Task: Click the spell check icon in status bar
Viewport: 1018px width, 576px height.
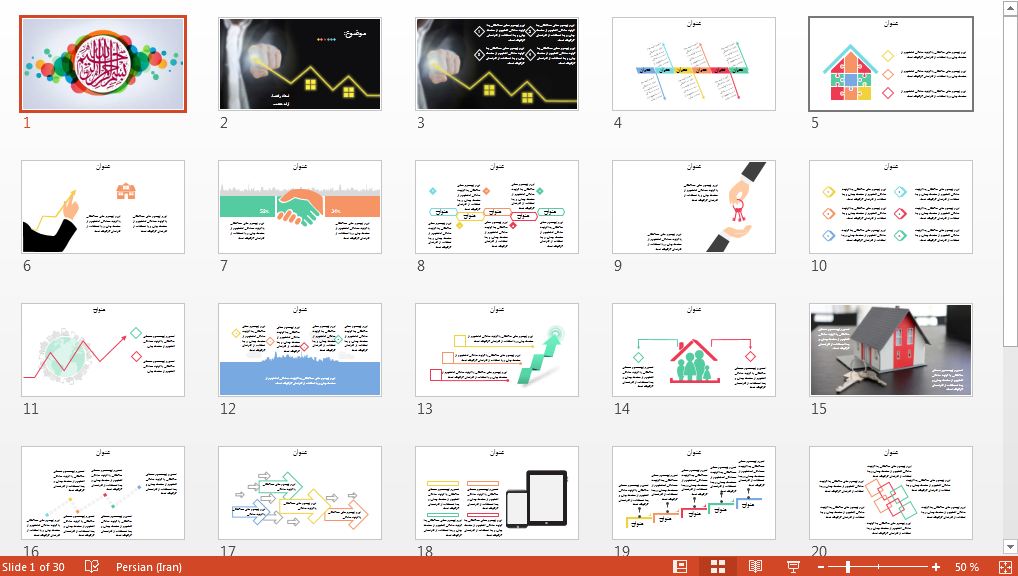Action: point(92,567)
